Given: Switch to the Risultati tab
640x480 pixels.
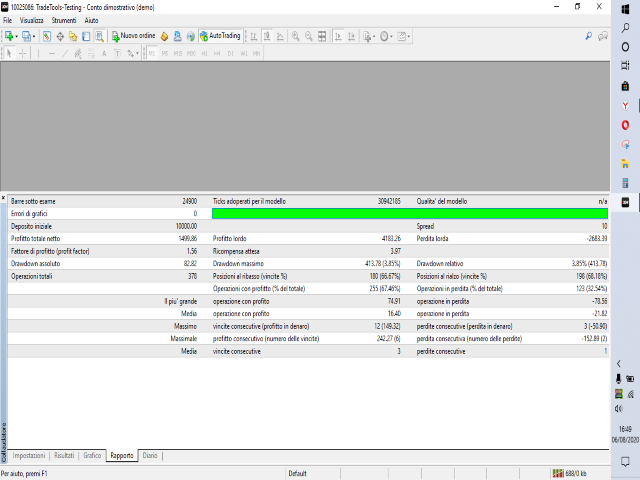Looking at the screenshot, I should (64, 456).
